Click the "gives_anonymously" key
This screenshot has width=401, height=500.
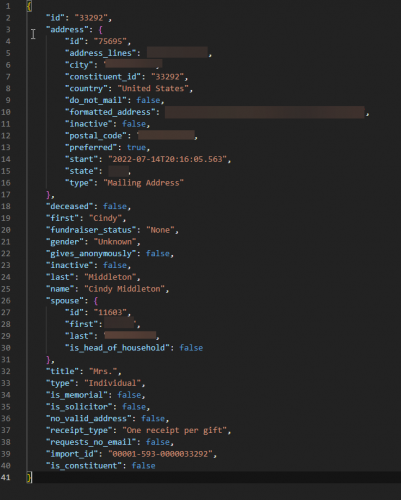(x=91, y=254)
